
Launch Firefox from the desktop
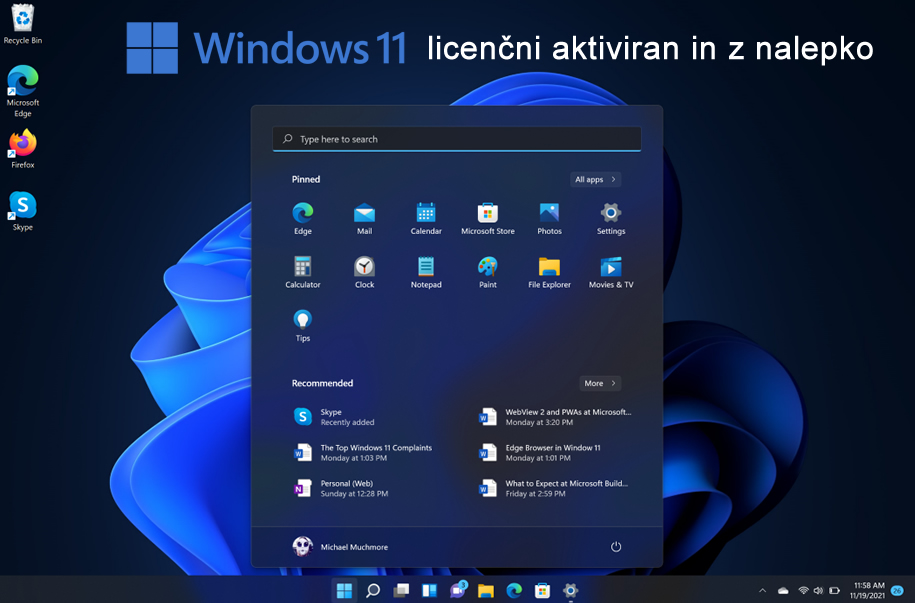click(21, 146)
